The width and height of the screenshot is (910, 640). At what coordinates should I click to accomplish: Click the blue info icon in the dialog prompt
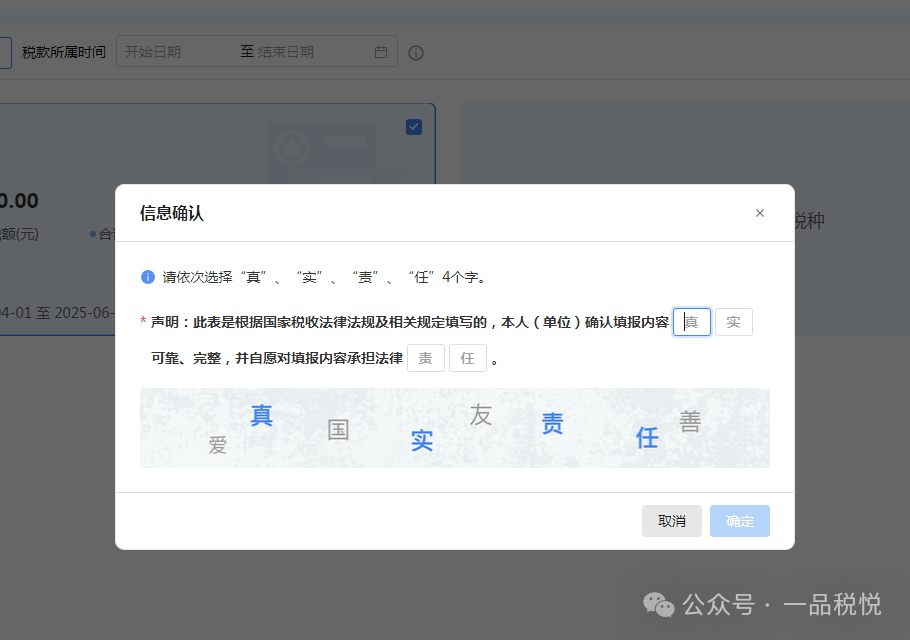(x=148, y=277)
